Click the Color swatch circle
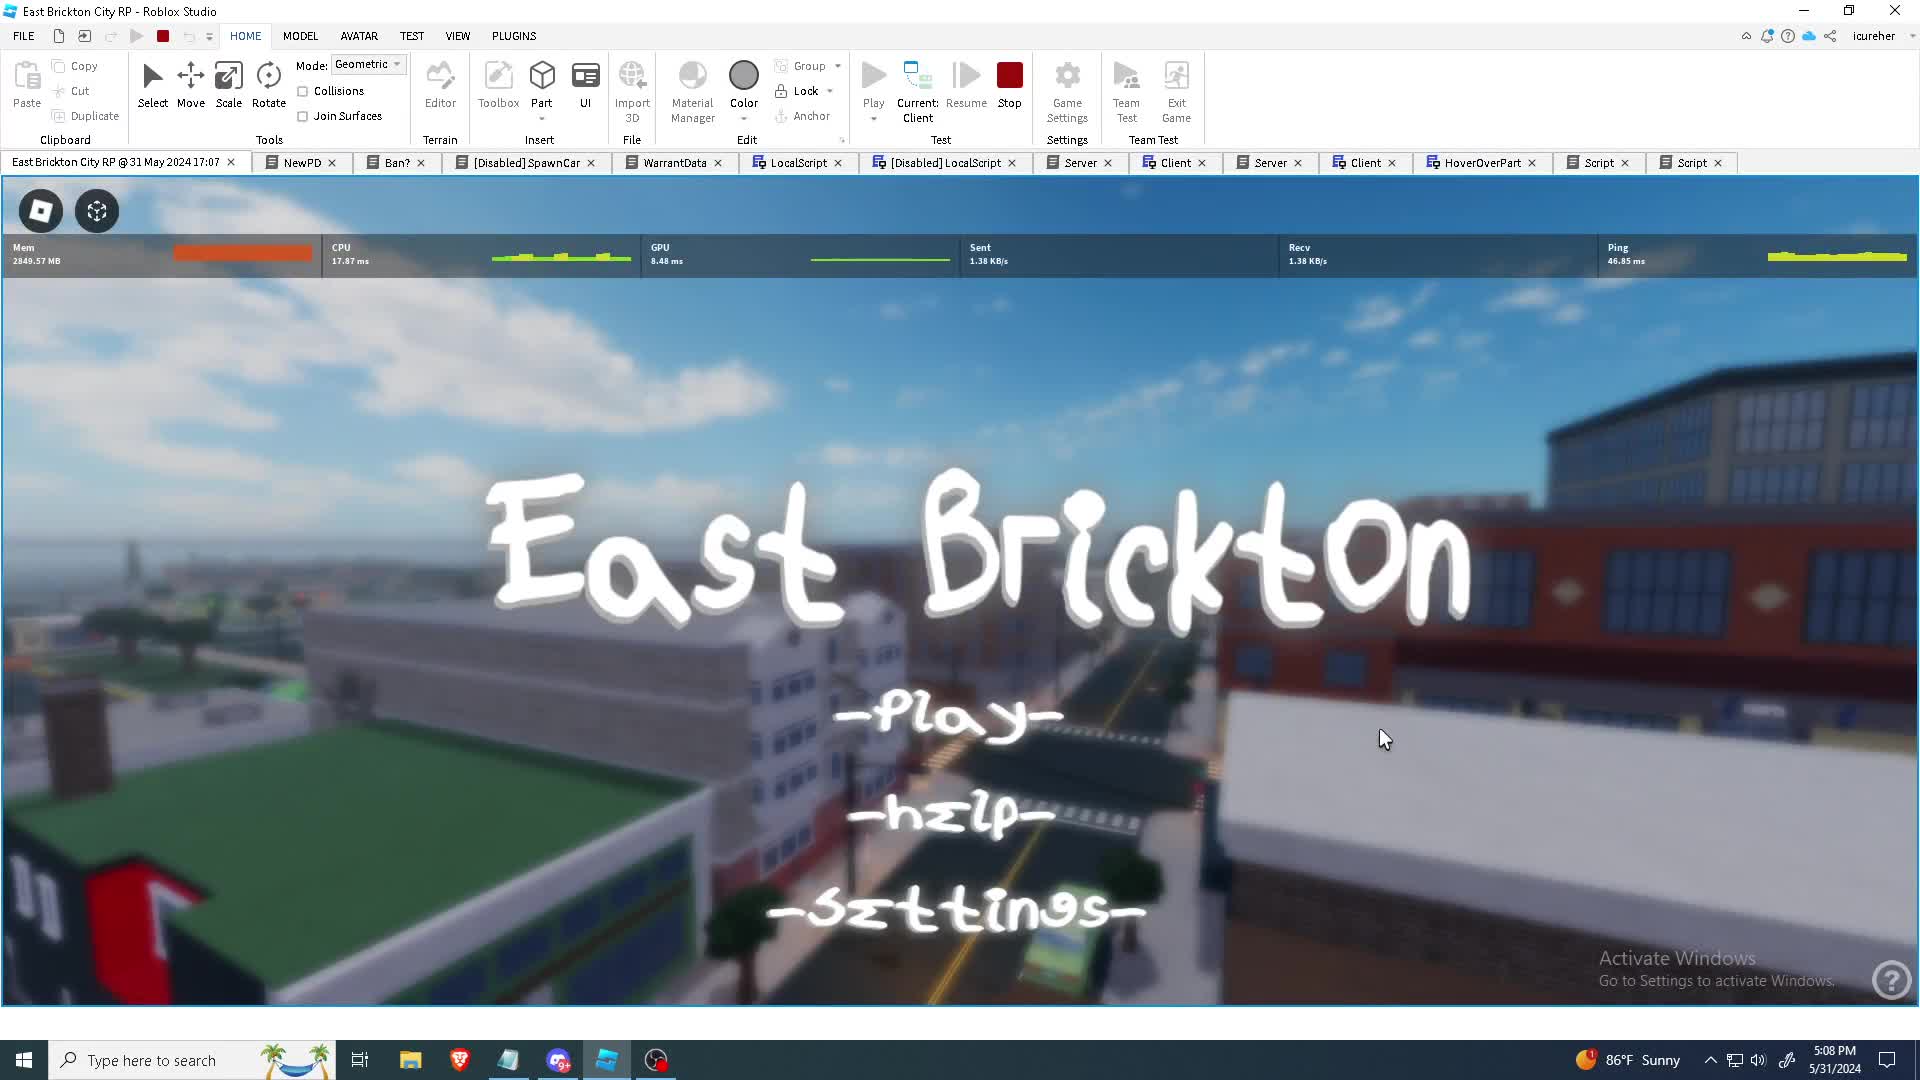1920x1080 pixels. 743,76
